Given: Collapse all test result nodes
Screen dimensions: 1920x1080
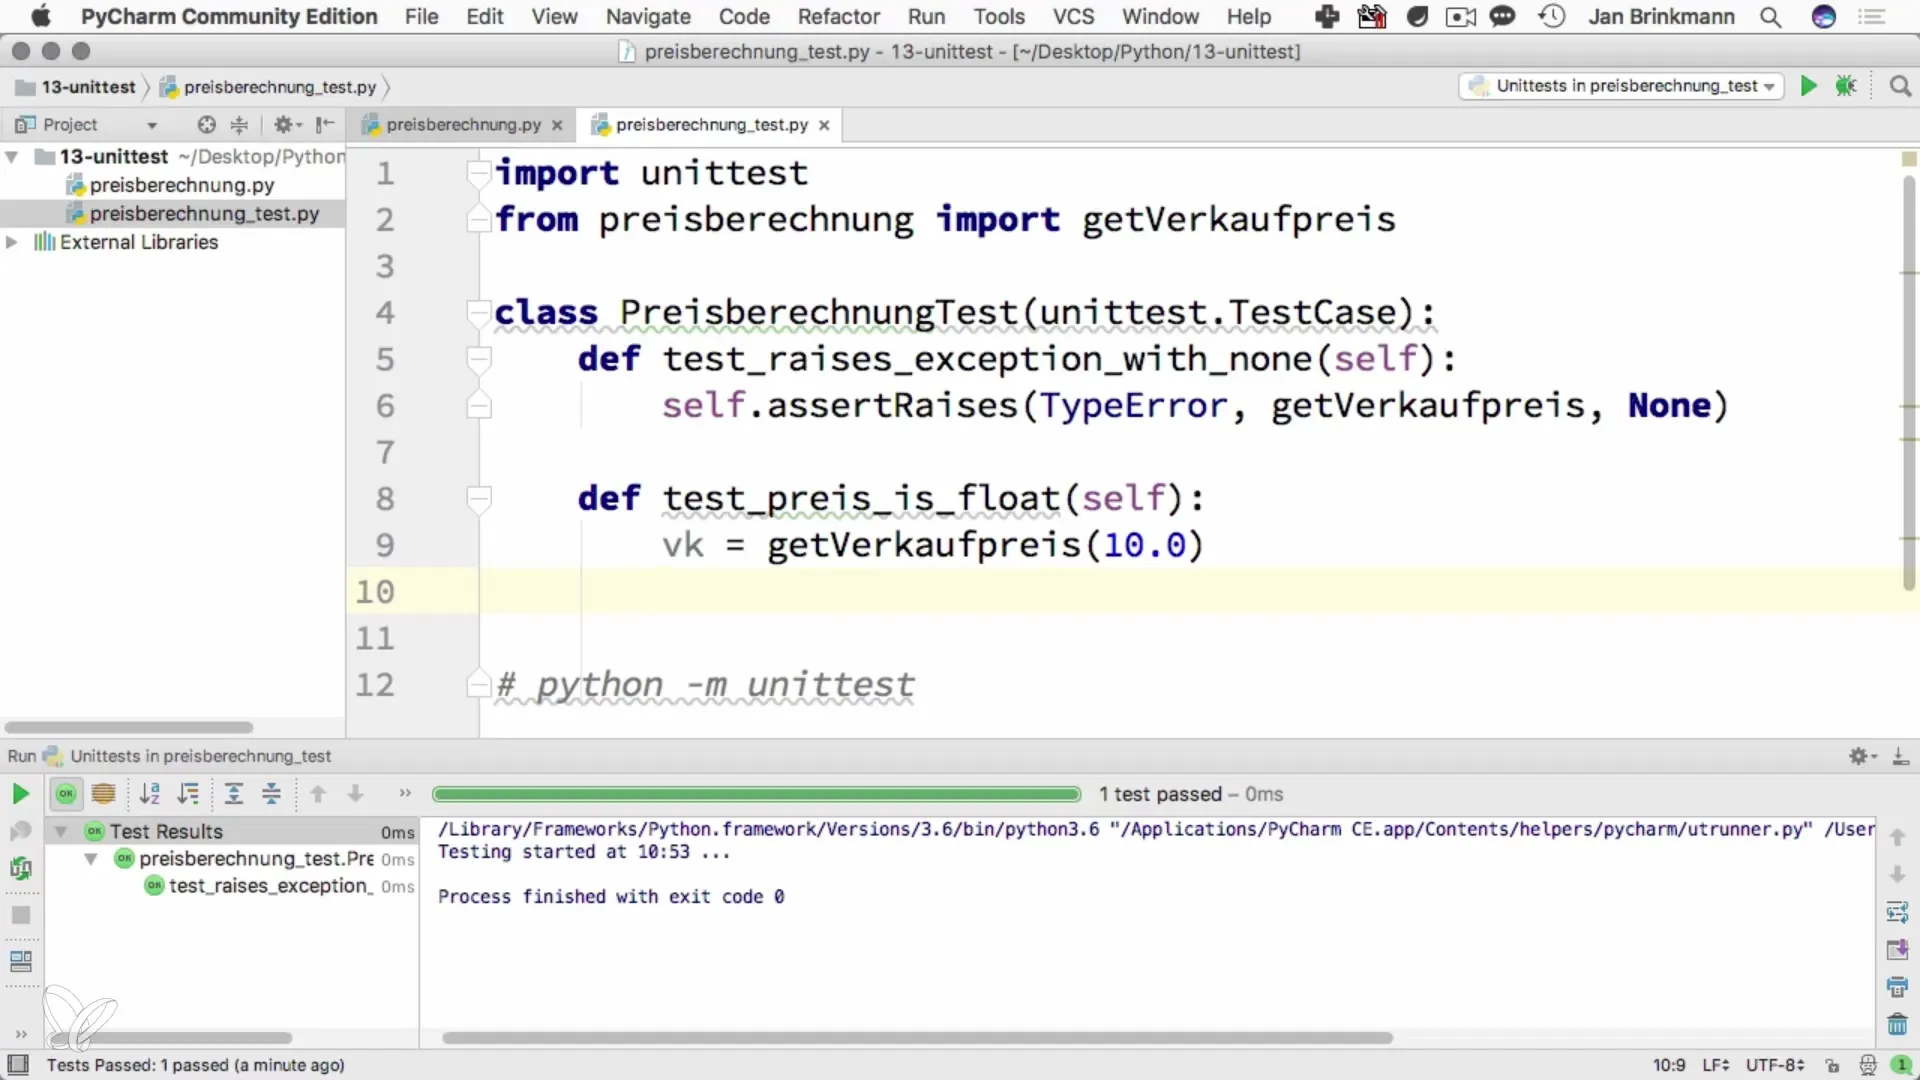Looking at the screenshot, I should pyautogui.click(x=272, y=794).
